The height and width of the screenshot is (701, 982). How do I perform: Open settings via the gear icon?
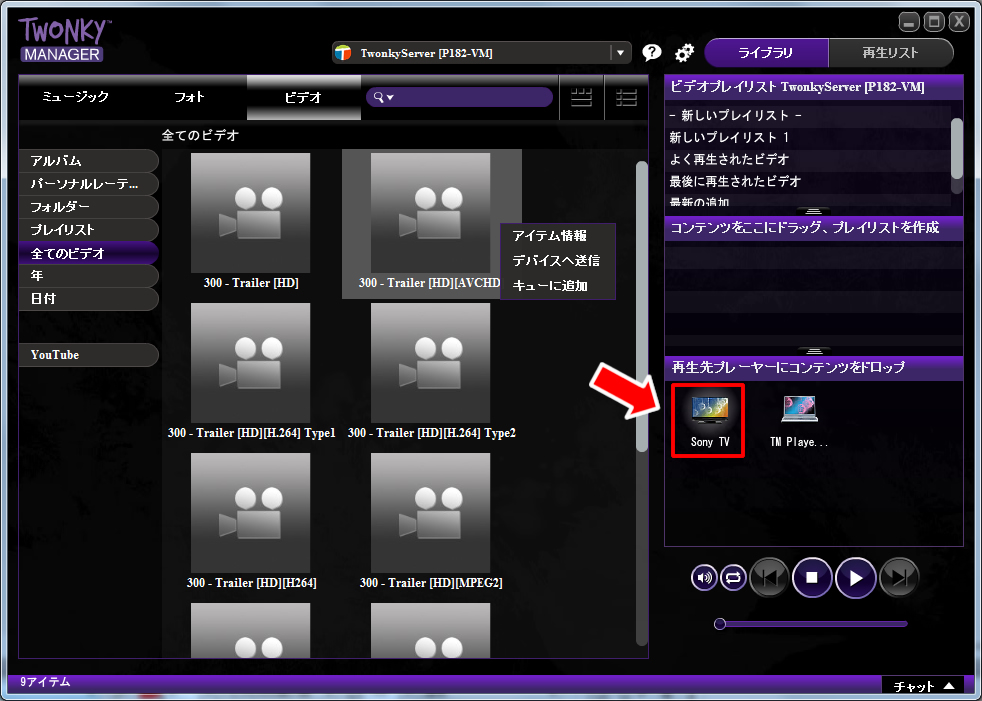pyautogui.click(x=684, y=53)
